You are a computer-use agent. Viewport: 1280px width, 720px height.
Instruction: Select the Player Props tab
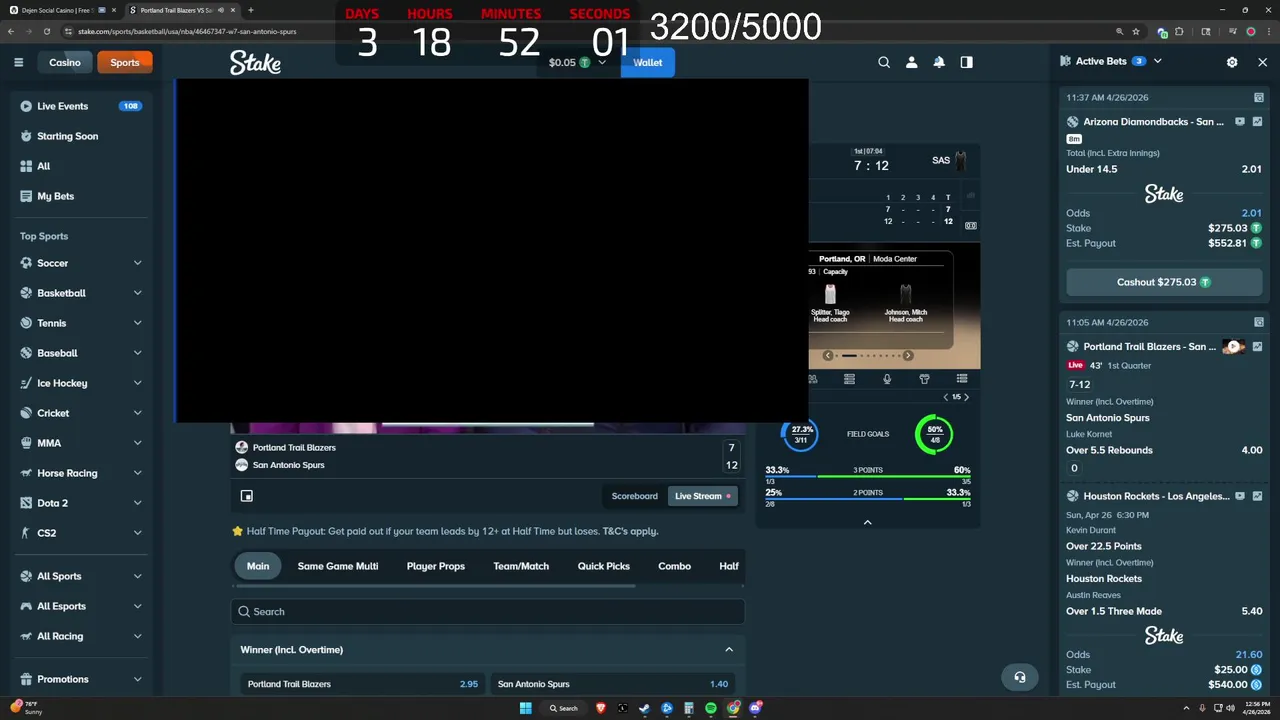click(436, 566)
